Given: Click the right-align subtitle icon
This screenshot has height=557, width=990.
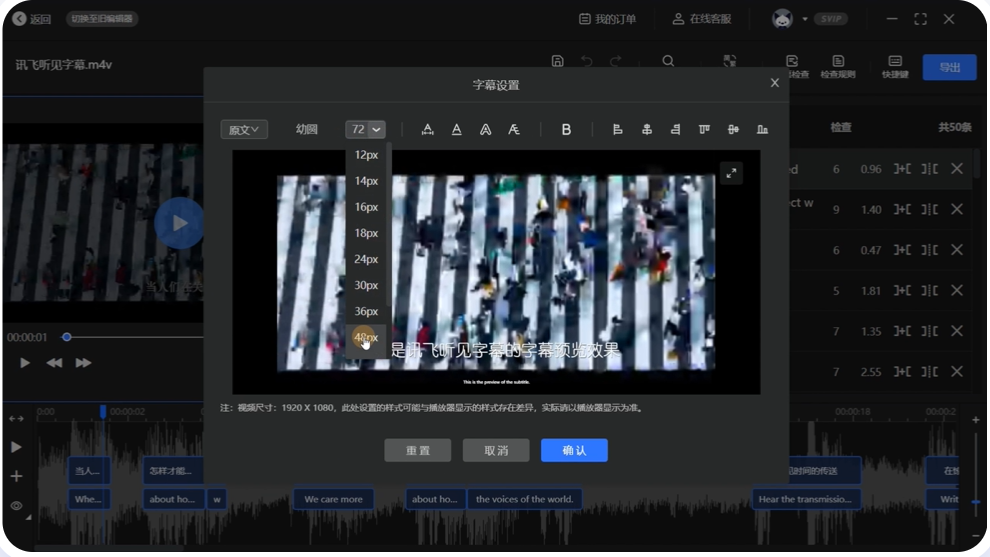Looking at the screenshot, I should pos(676,129).
